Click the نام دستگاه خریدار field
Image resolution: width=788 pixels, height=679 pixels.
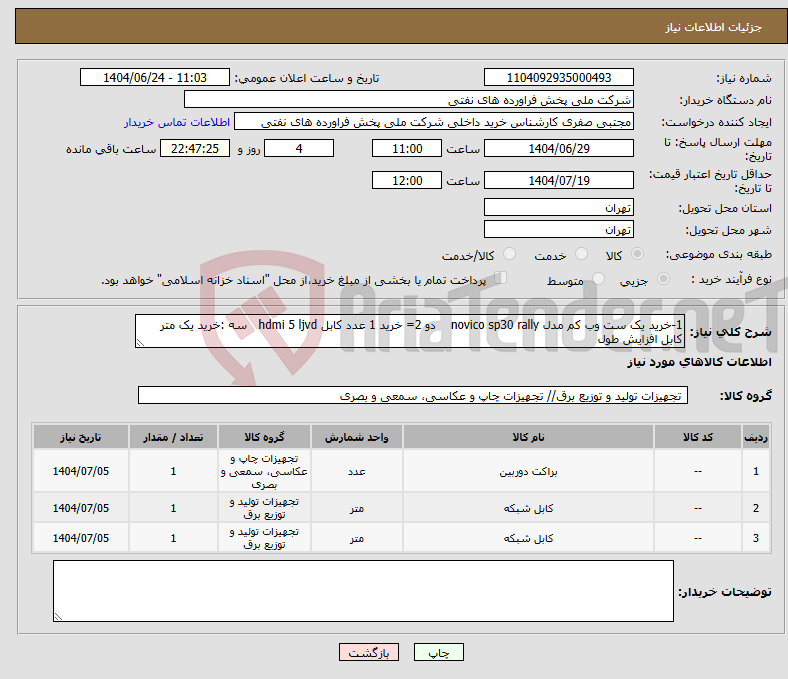(x=409, y=100)
